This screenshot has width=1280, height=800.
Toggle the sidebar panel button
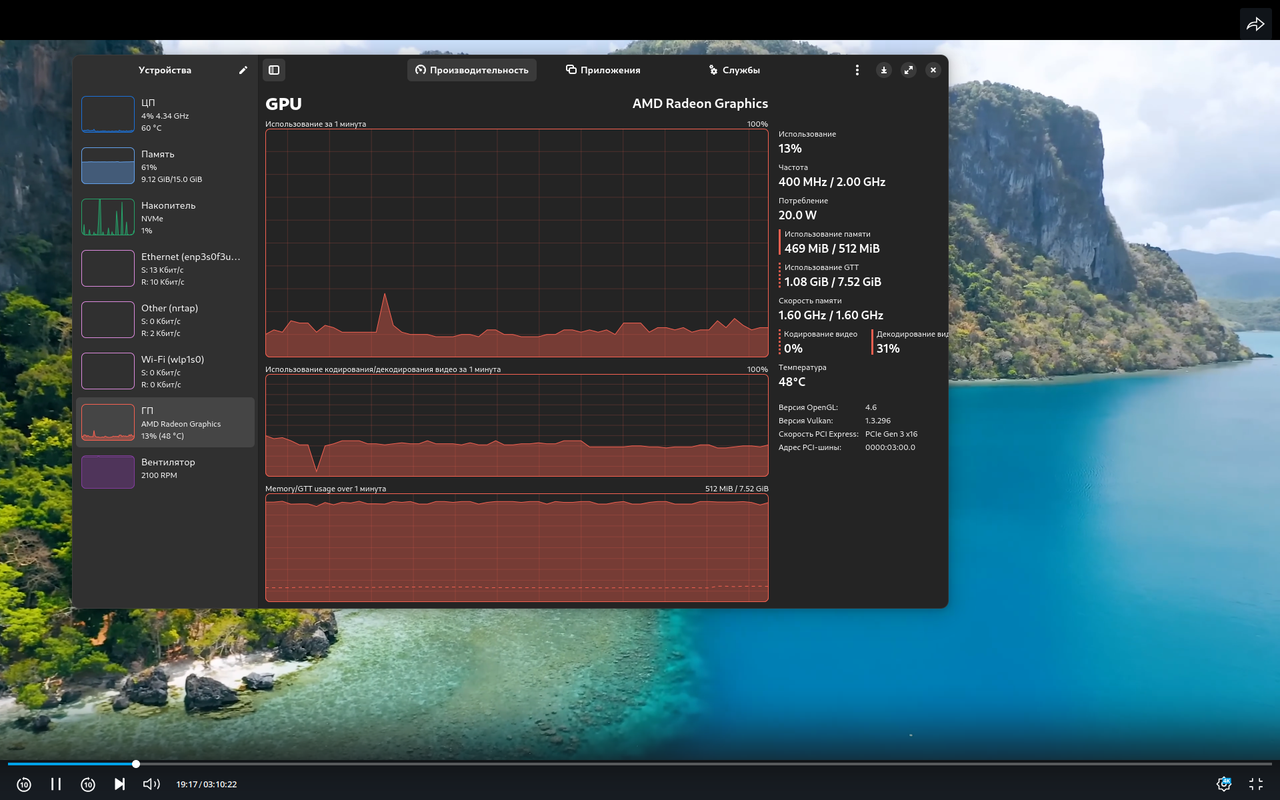(x=274, y=70)
